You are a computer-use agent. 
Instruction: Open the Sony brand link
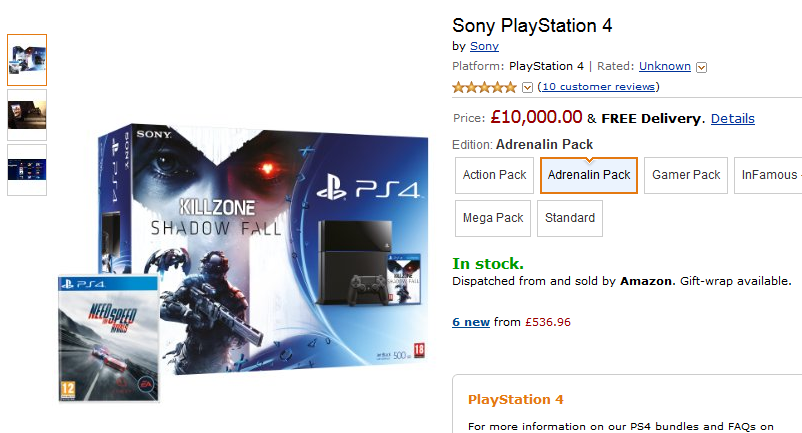(484, 46)
